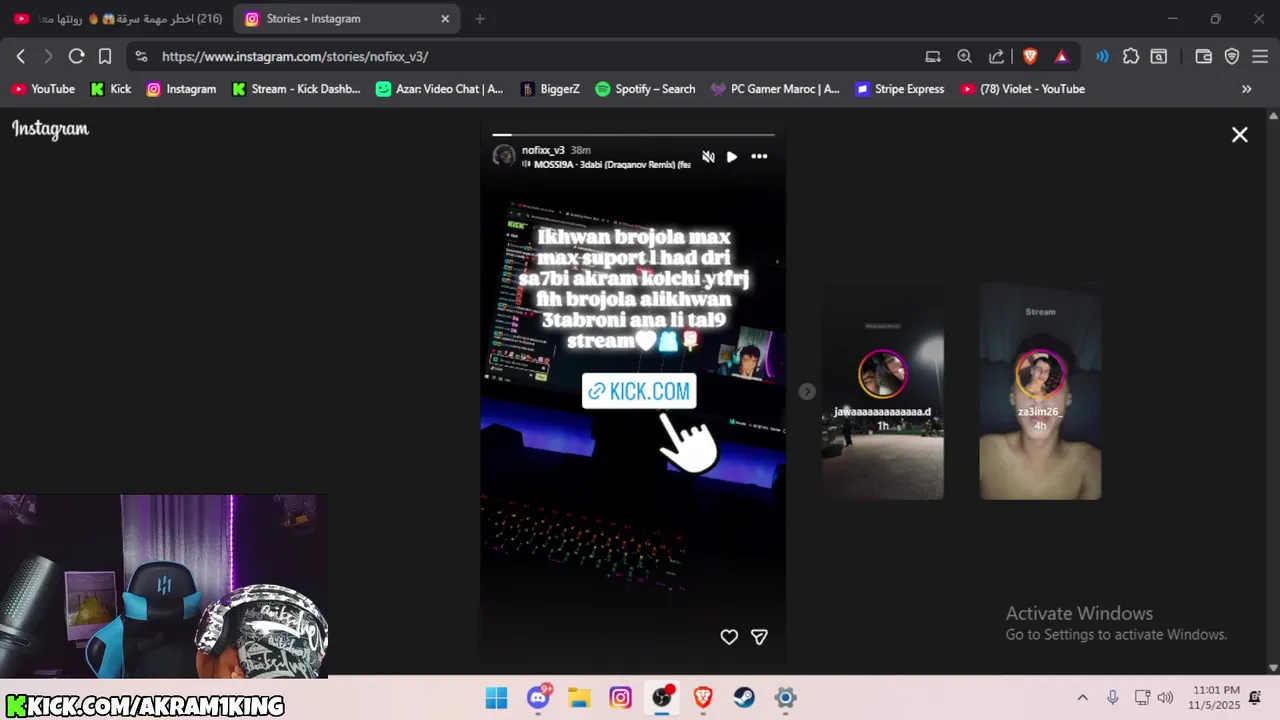Open the sidebar panel search icon
The width and height of the screenshot is (1280, 720).
click(x=1159, y=57)
